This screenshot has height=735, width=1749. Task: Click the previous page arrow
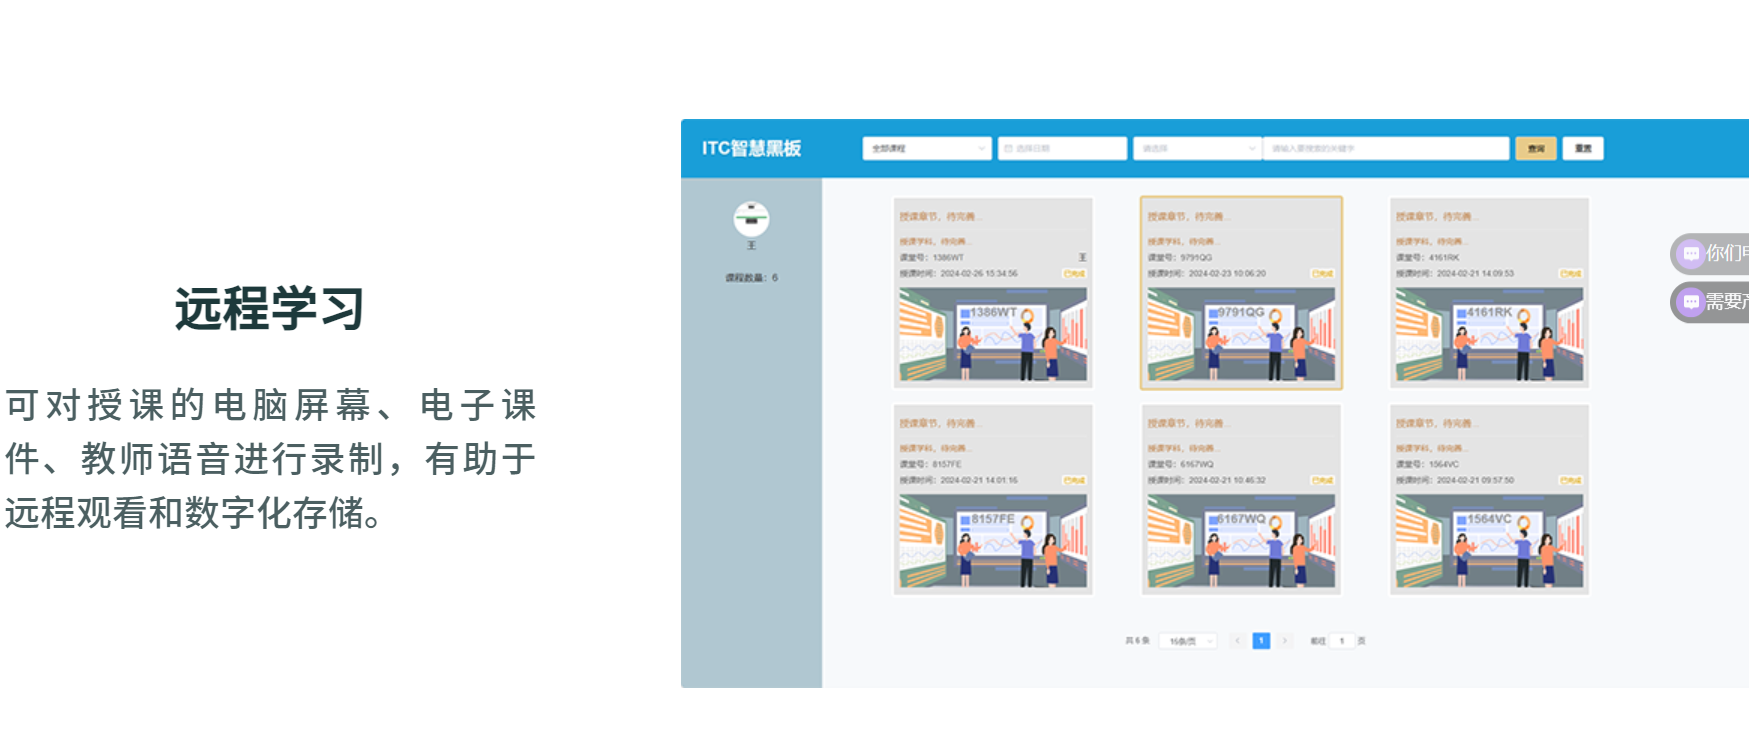click(x=1237, y=641)
